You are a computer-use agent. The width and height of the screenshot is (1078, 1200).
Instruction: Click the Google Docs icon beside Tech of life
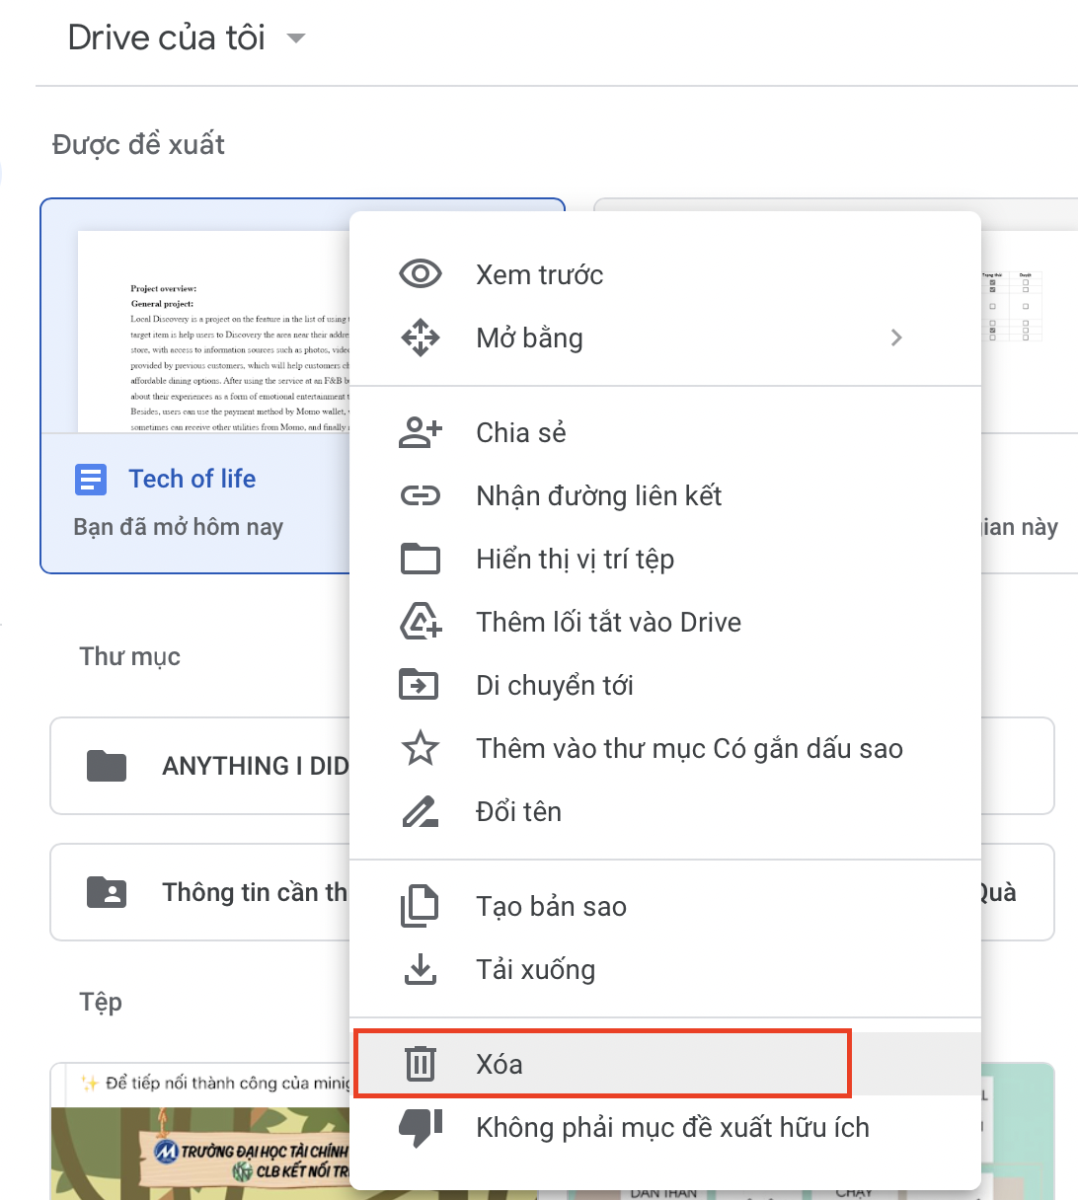coord(90,479)
